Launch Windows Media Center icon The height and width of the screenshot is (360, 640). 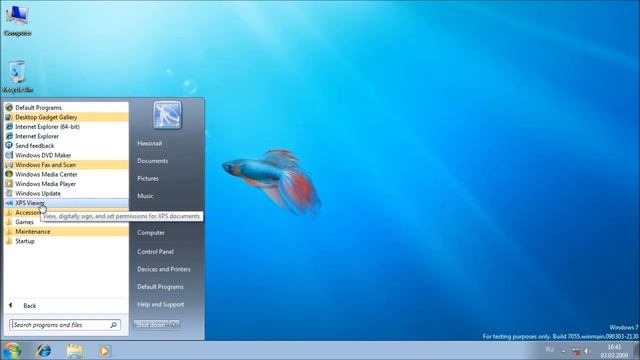click(9, 174)
